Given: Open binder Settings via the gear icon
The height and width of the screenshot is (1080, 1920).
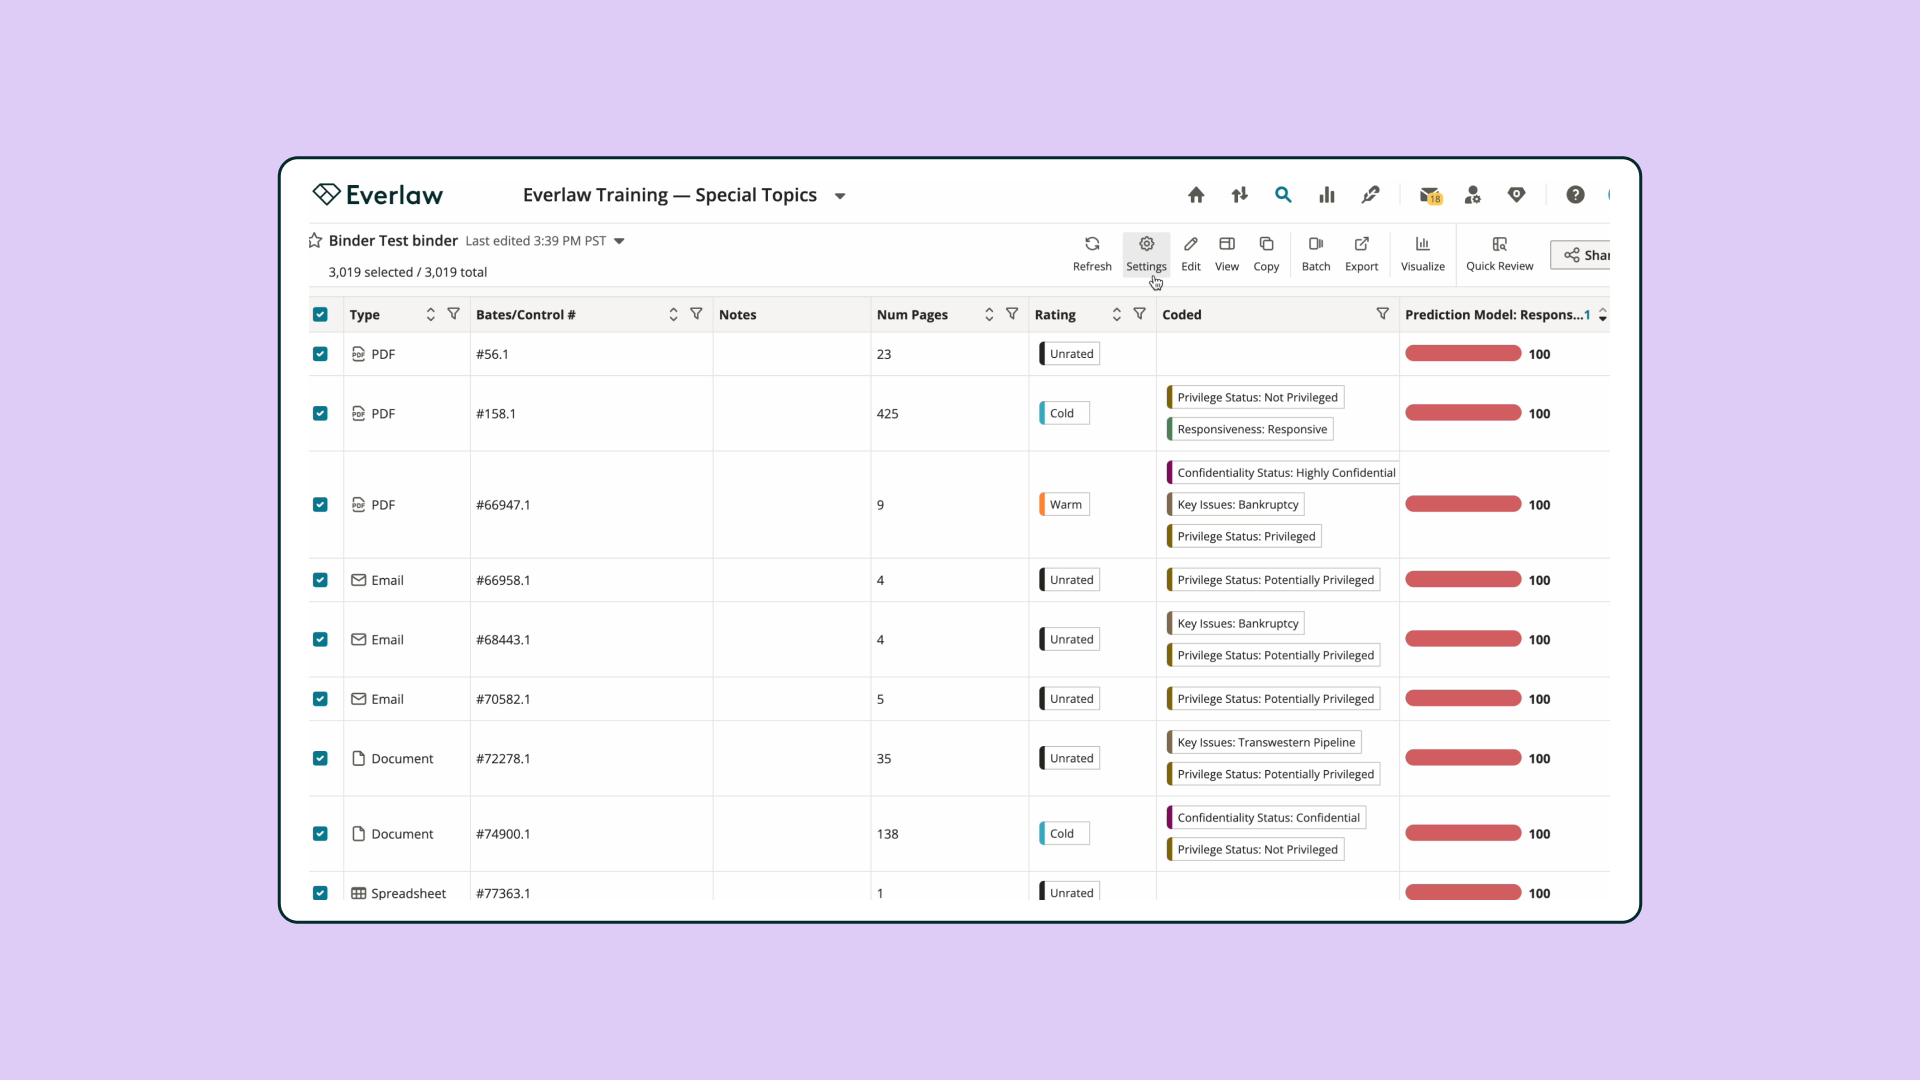Looking at the screenshot, I should coord(1146,252).
